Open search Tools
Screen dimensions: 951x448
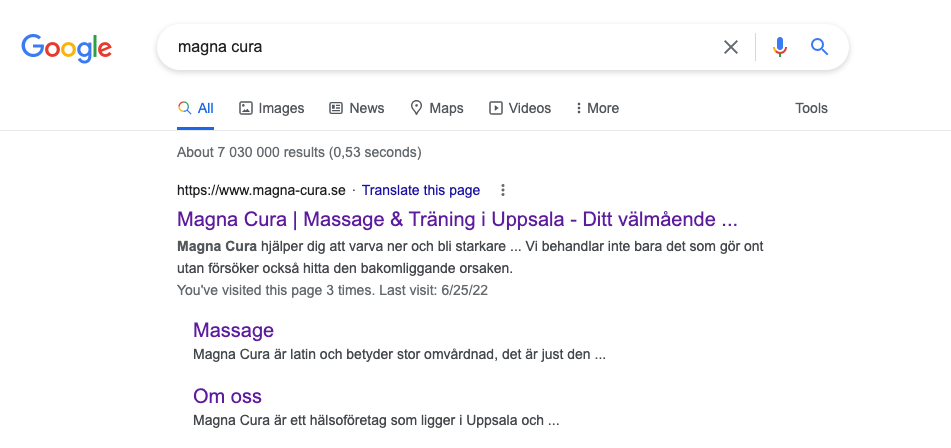tap(811, 109)
